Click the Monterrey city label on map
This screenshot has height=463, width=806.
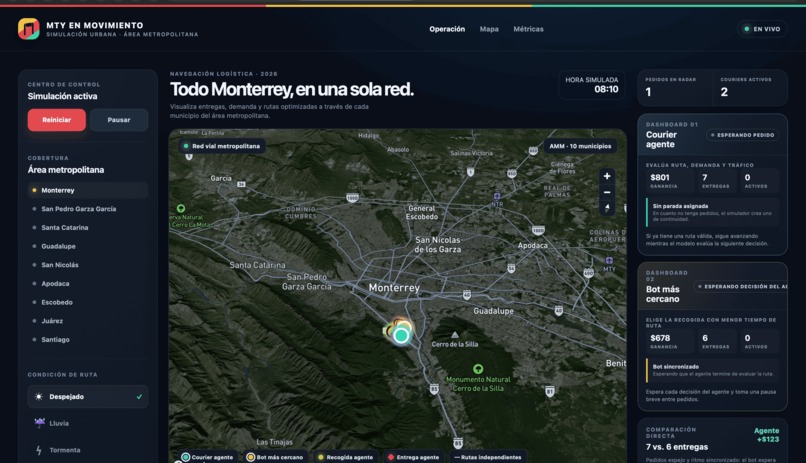[x=394, y=288]
